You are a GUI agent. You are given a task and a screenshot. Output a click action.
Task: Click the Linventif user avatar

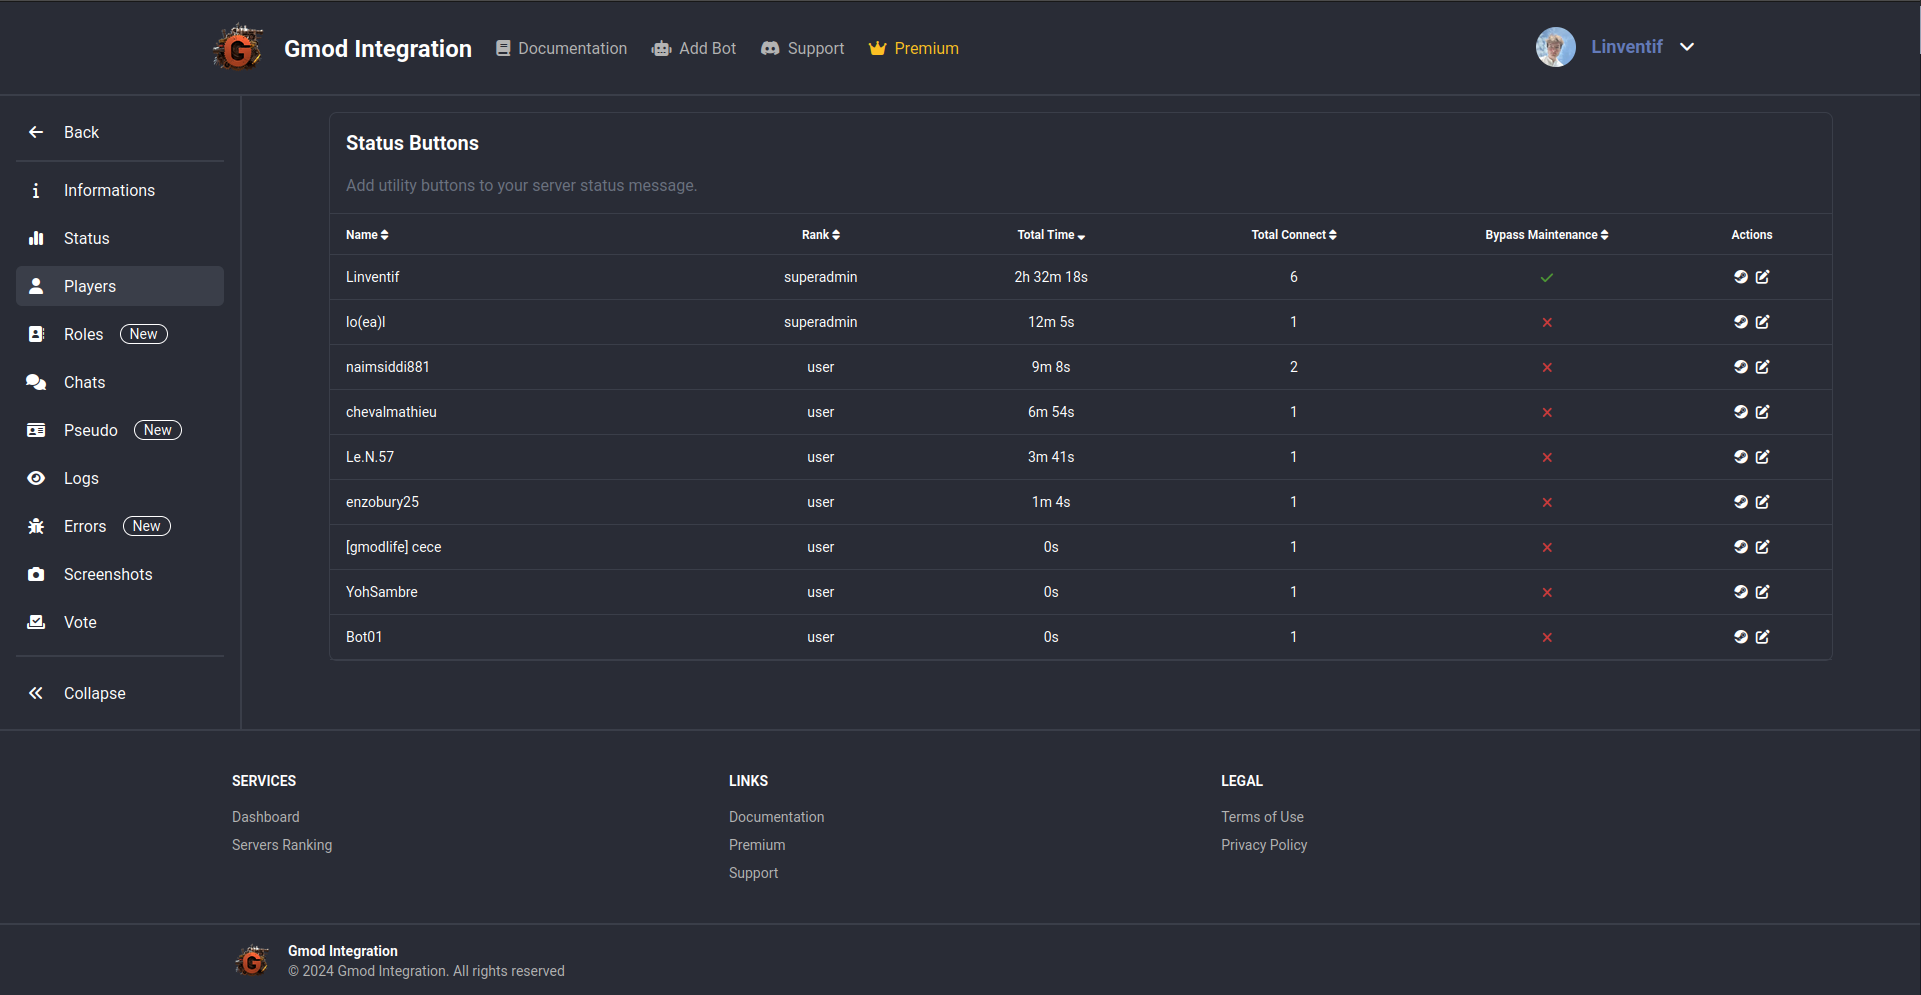(1555, 47)
